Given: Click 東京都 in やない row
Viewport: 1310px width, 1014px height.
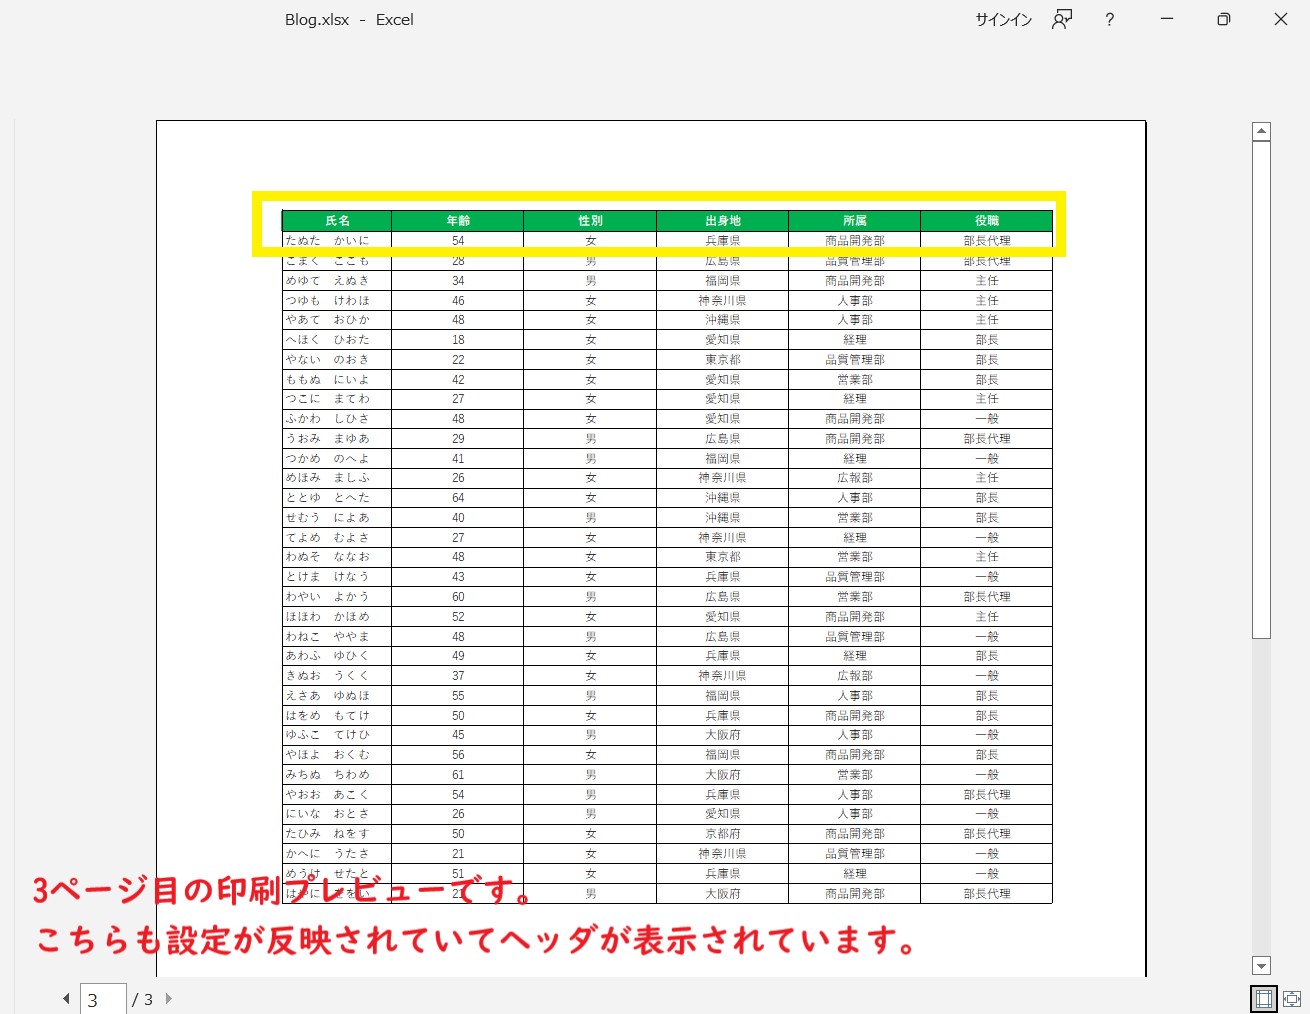Looking at the screenshot, I should pos(722,360).
